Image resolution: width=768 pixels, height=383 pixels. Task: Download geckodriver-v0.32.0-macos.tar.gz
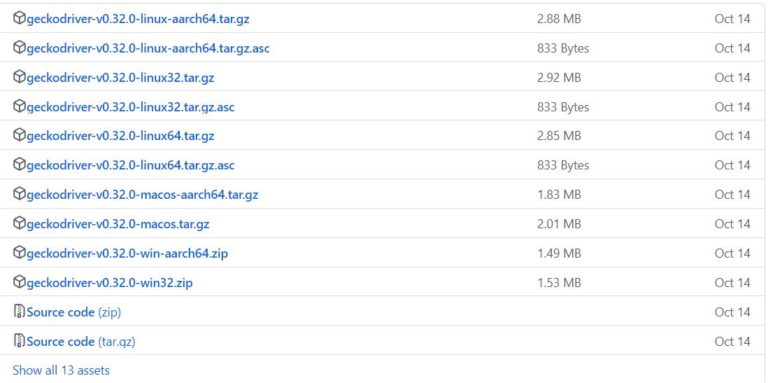118,224
